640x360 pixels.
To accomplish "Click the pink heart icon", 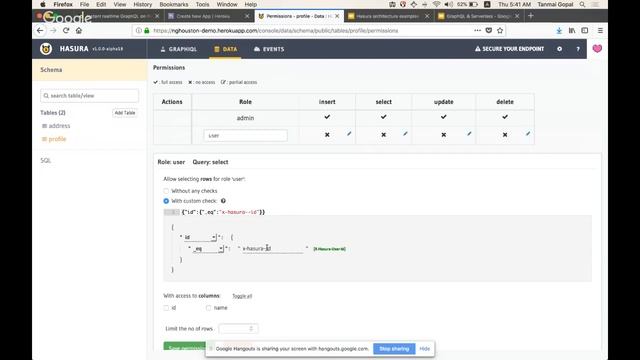I will point(597,49).
